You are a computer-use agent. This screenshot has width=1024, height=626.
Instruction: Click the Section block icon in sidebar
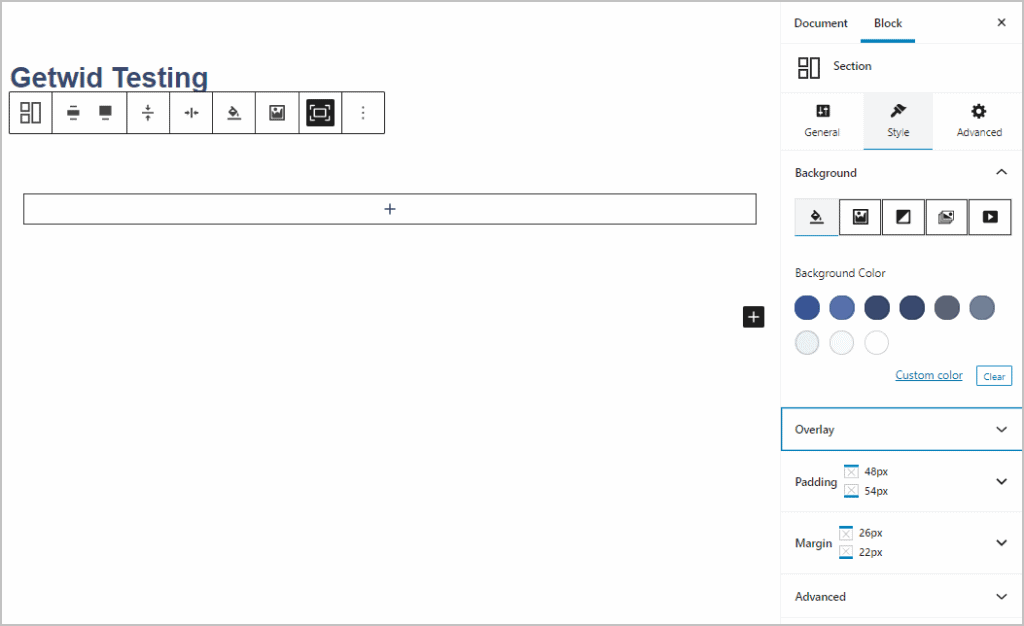click(x=808, y=67)
